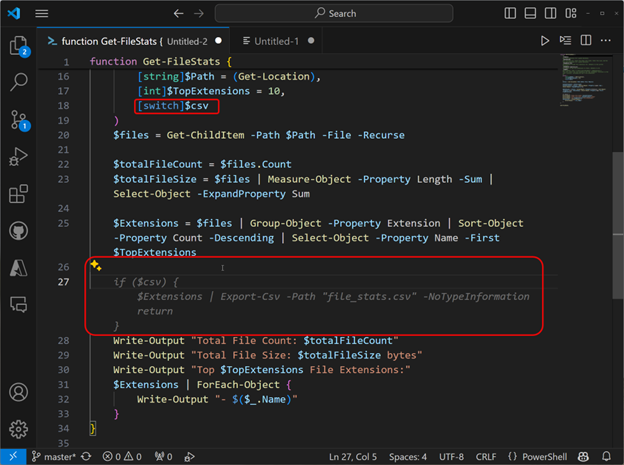Click the [int]$TopExtensions = 10 line
This screenshot has height=465, width=624.
pos(211,91)
